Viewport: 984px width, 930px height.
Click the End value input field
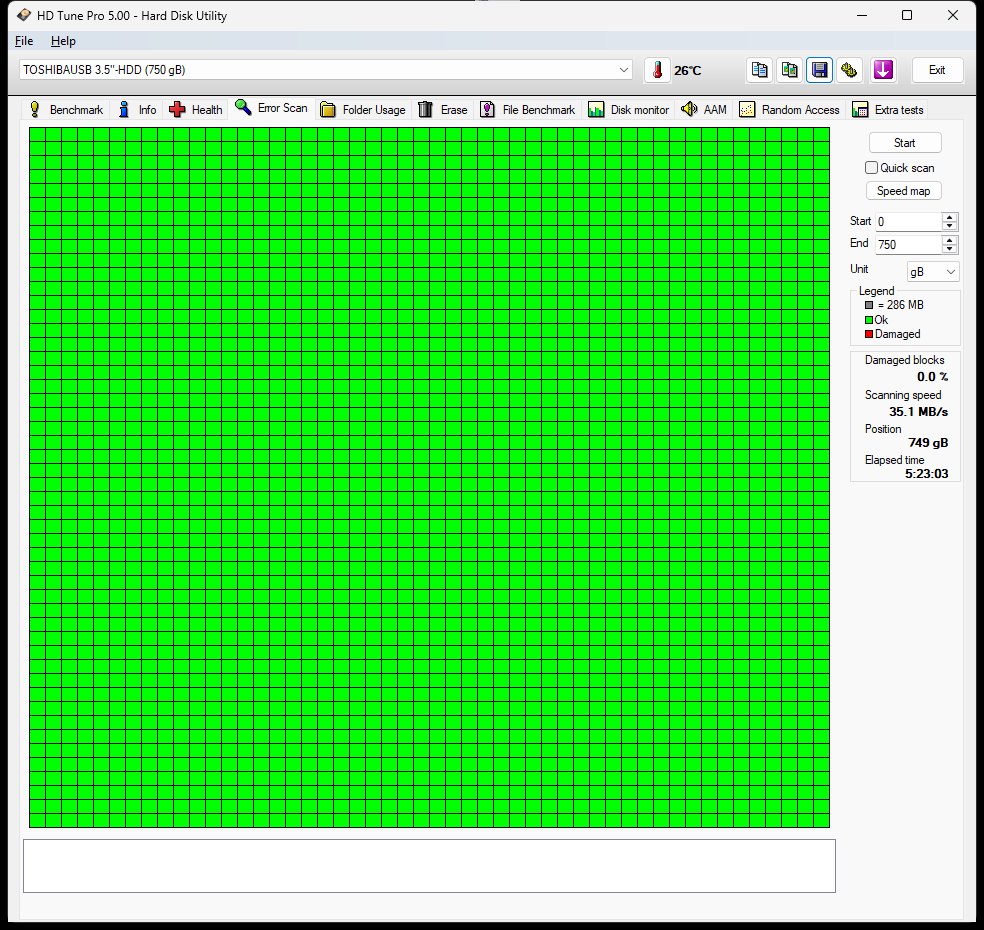pyautogui.click(x=906, y=245)
